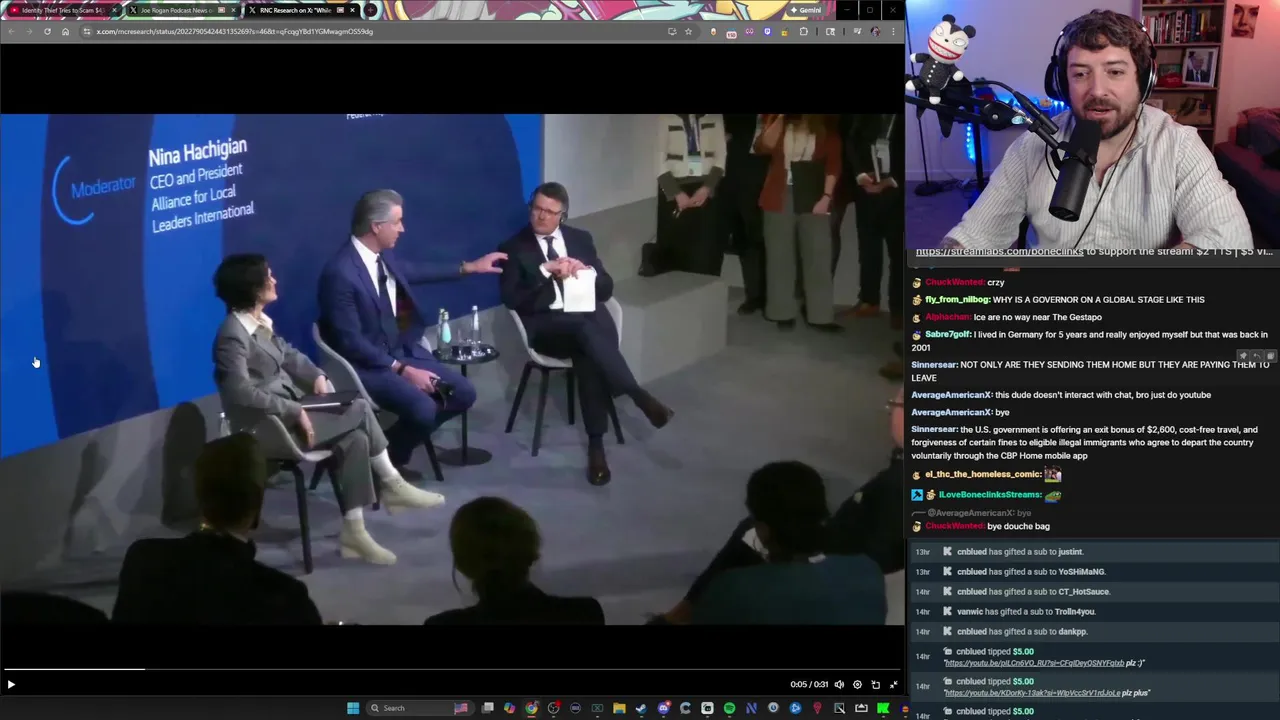Open the streamlabs.com/boneclinks support link
This screenshot has width=1280, height=720.
point(999,252)
